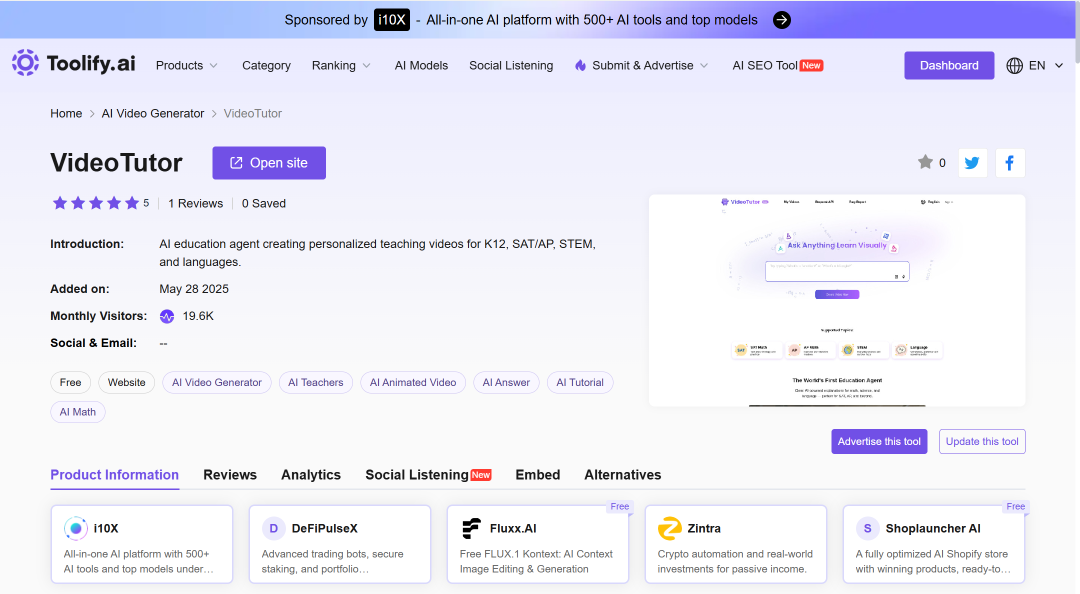Click the Free tag
Screen dimensions: 1080x594
coord(70,382)
